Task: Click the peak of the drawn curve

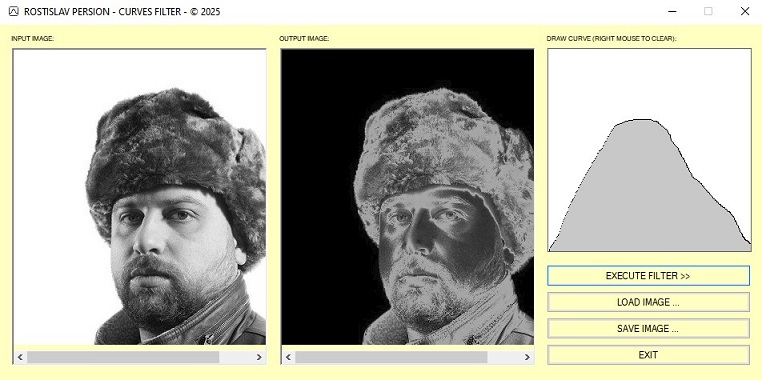Action: click(x=641, y=120)
